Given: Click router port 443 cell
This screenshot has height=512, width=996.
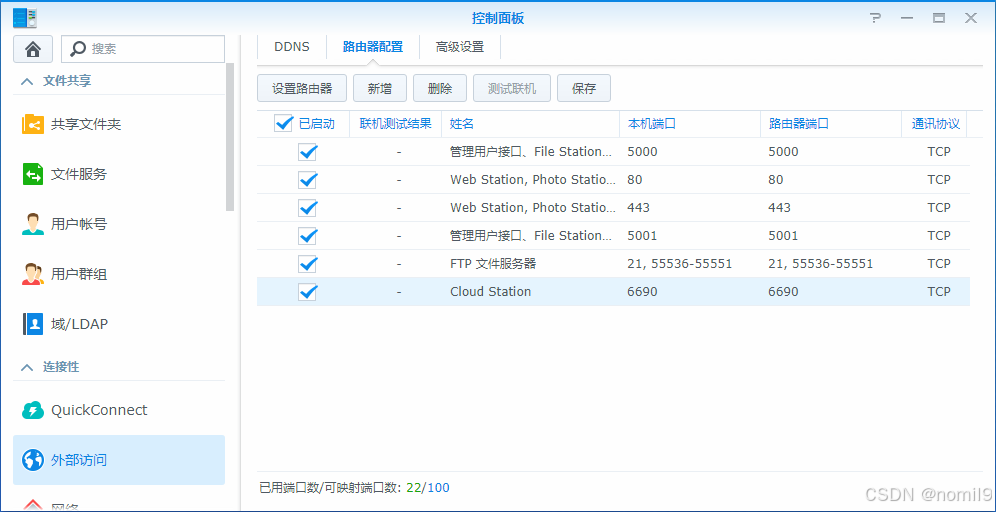Looking at the screenshot, I should click(779, 208).
